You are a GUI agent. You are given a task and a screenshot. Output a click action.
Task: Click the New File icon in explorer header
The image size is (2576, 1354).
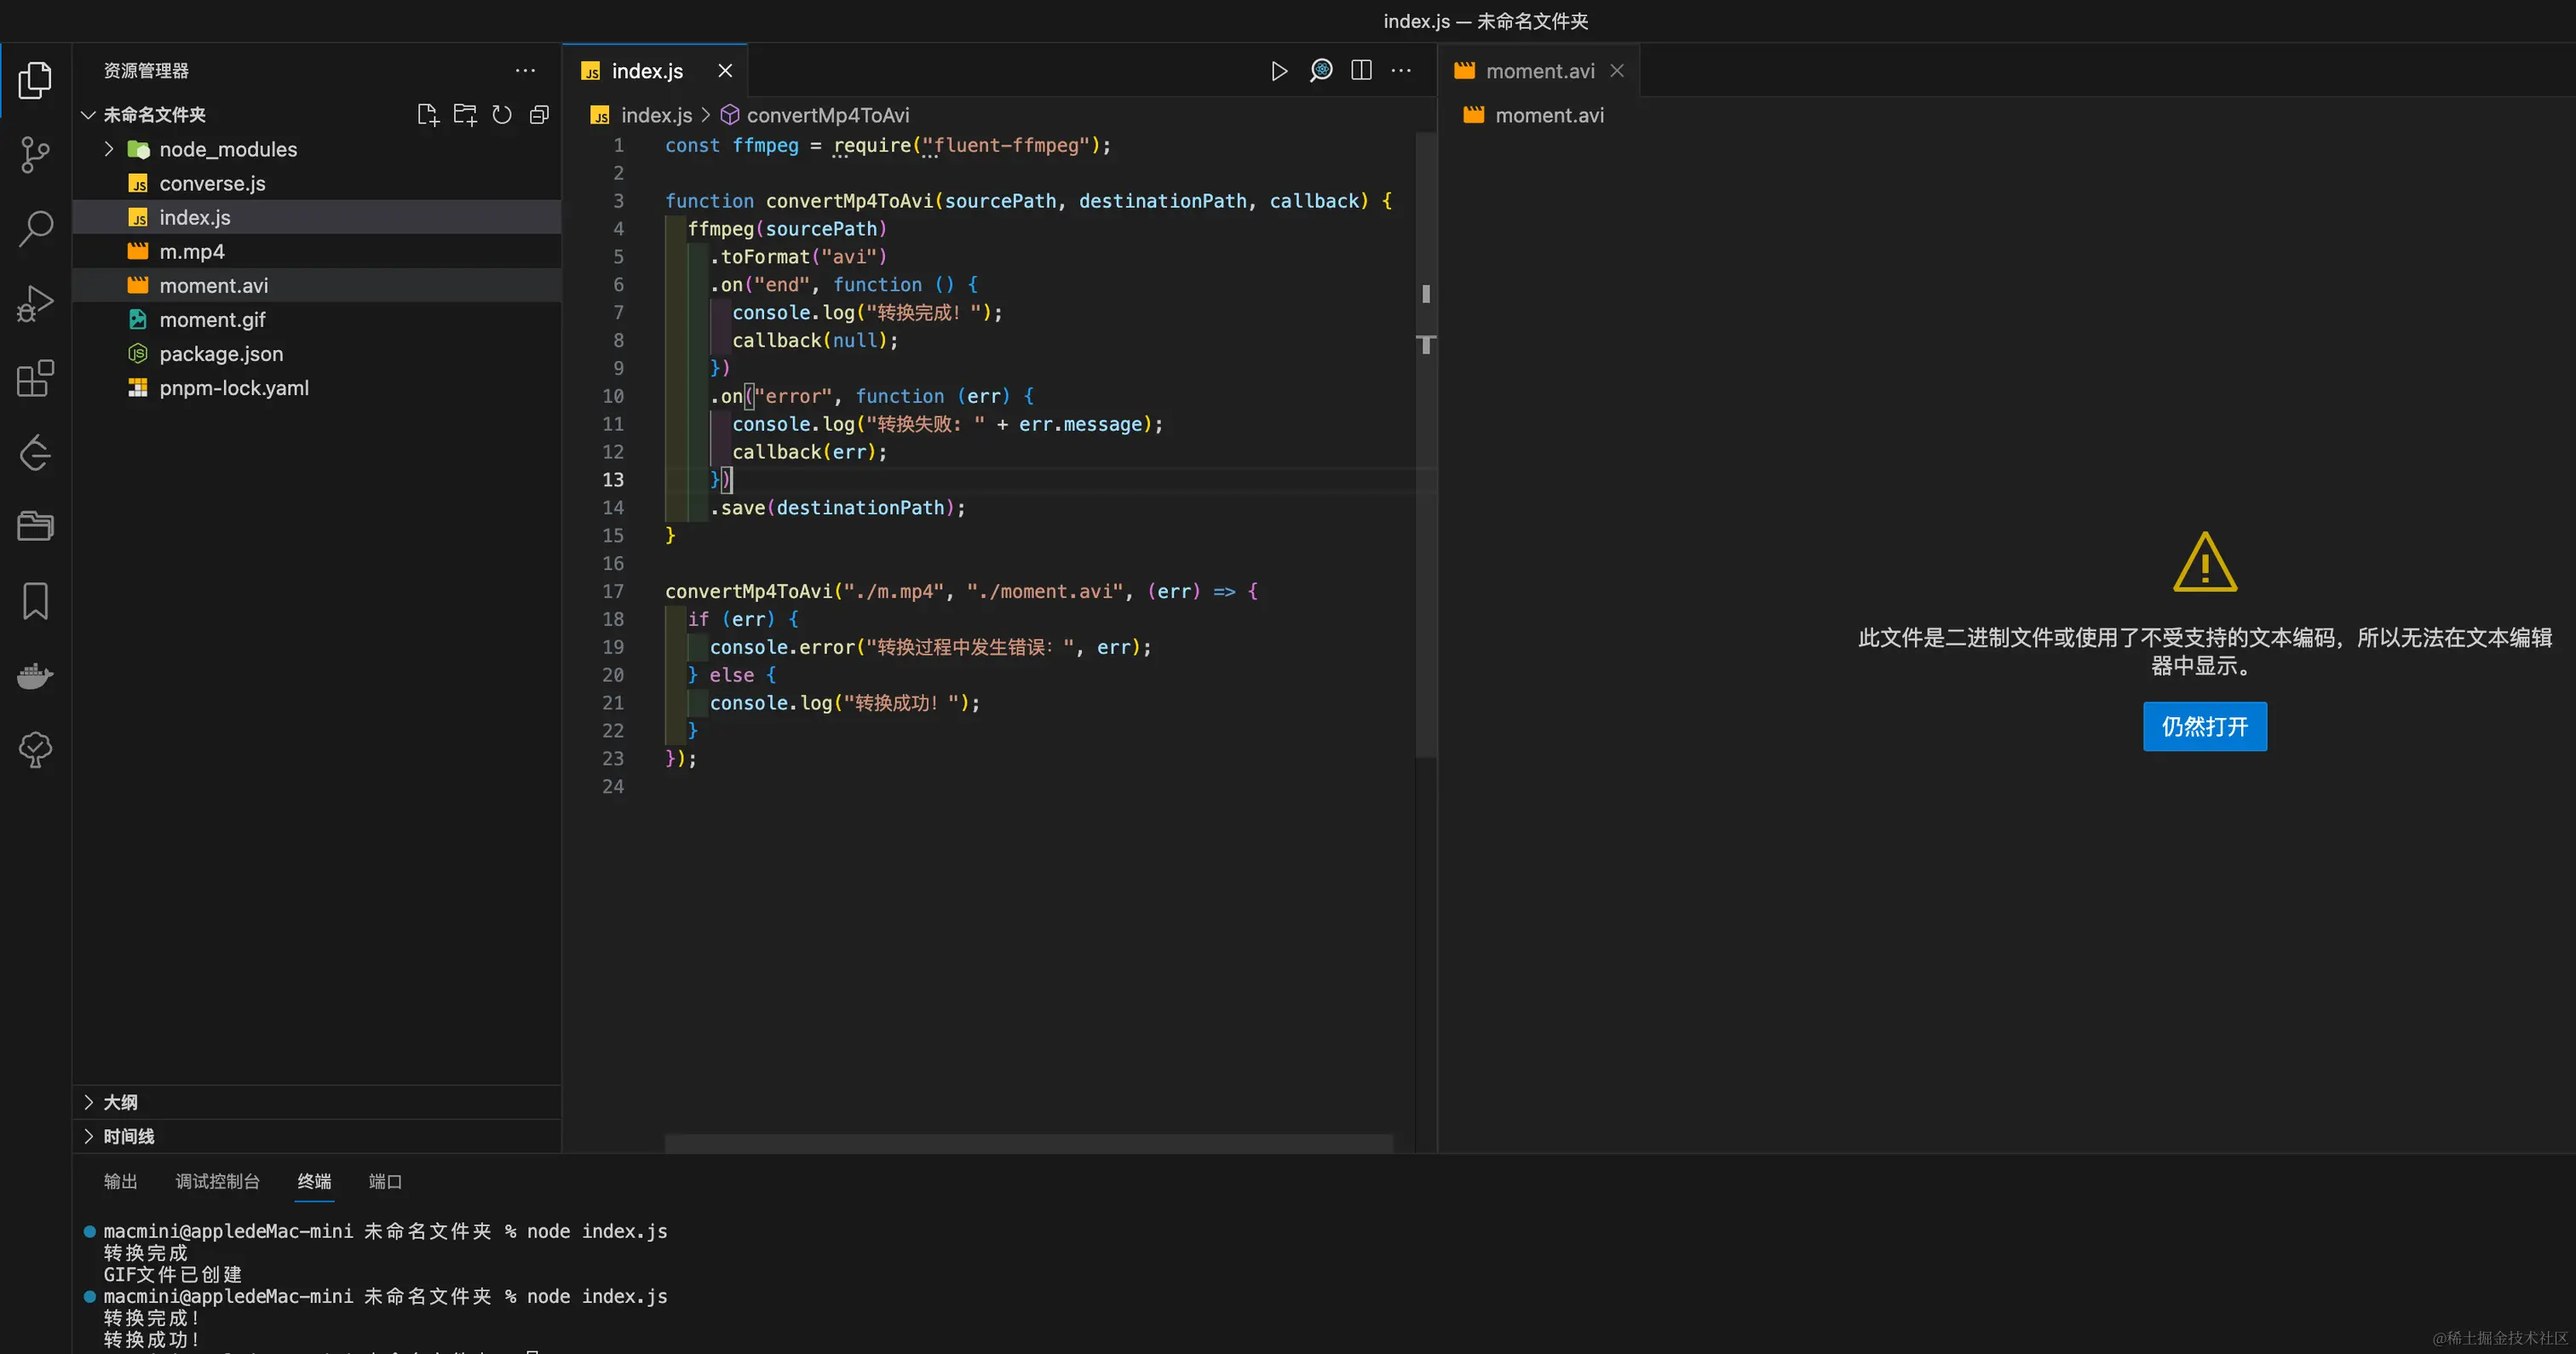(428, 115)
